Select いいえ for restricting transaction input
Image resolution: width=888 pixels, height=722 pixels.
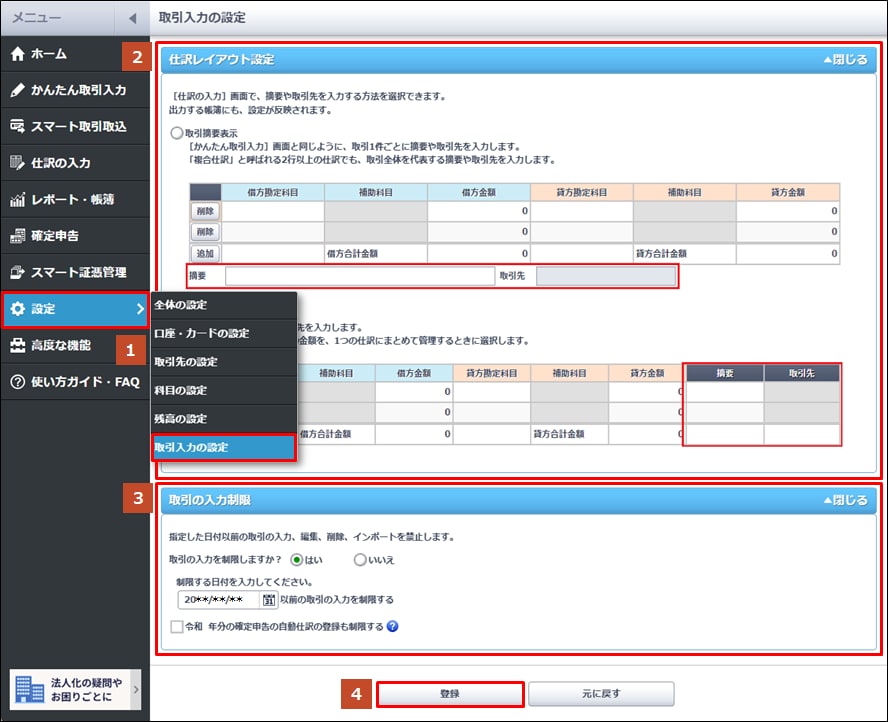(x=360, y=559)
